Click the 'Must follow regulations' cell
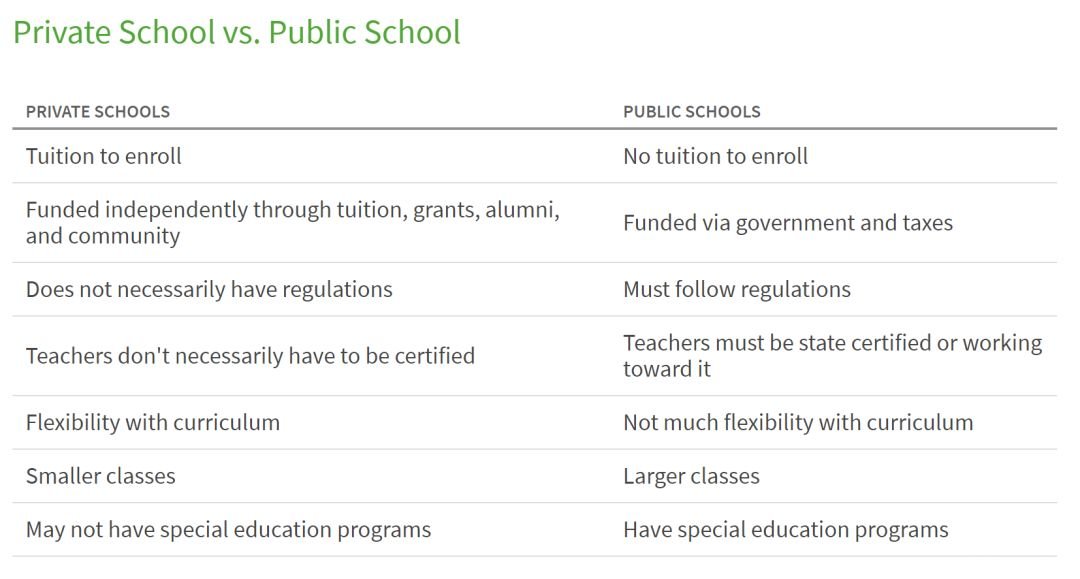 (x=737, y=289)
